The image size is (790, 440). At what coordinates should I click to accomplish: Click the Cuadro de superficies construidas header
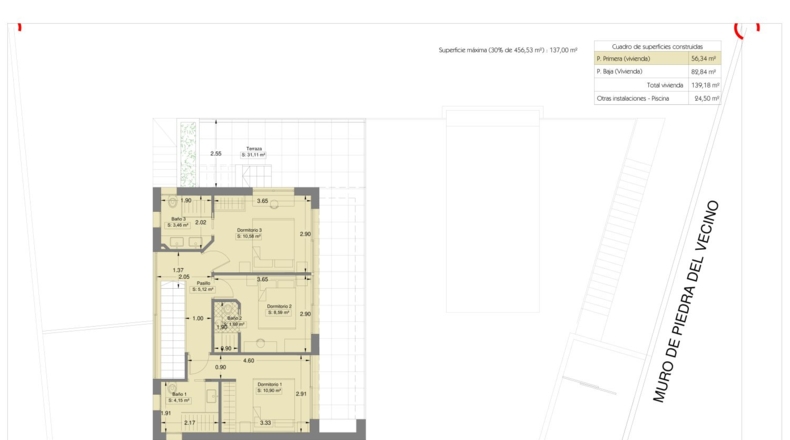point(657,46)
